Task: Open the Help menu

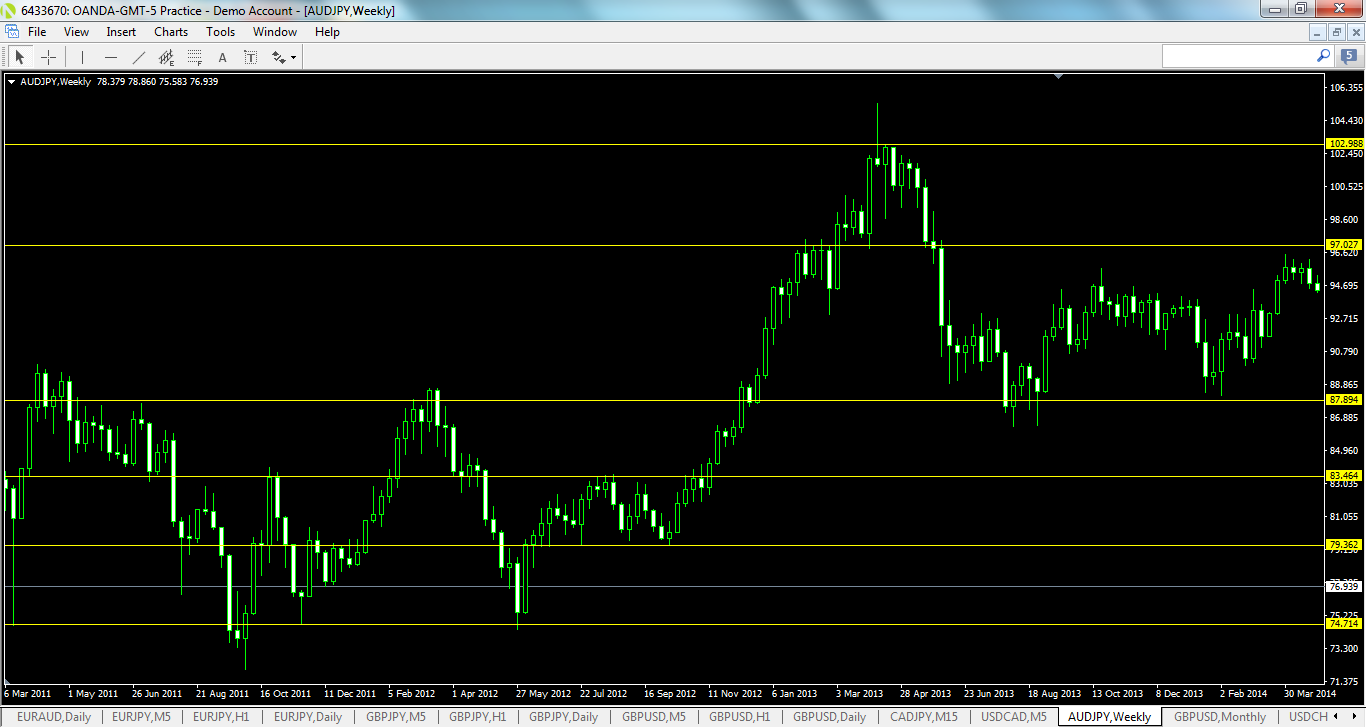Action: click(327, 31)
